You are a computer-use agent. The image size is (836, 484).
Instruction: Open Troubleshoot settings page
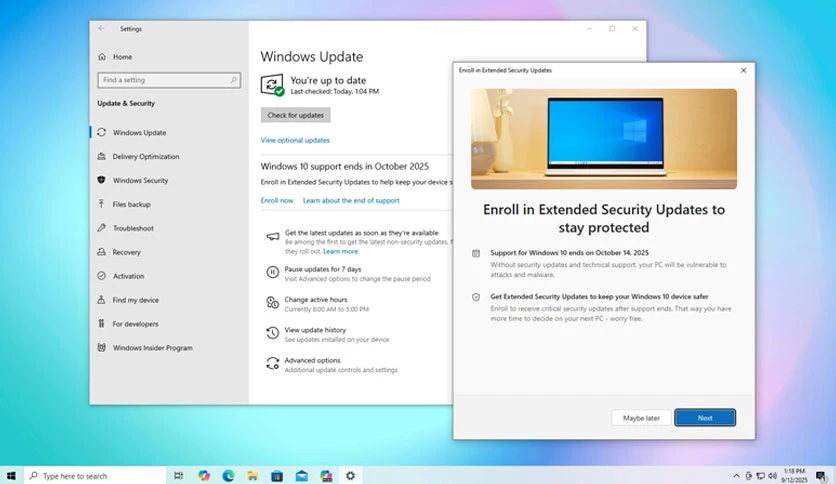coord(133,228)
